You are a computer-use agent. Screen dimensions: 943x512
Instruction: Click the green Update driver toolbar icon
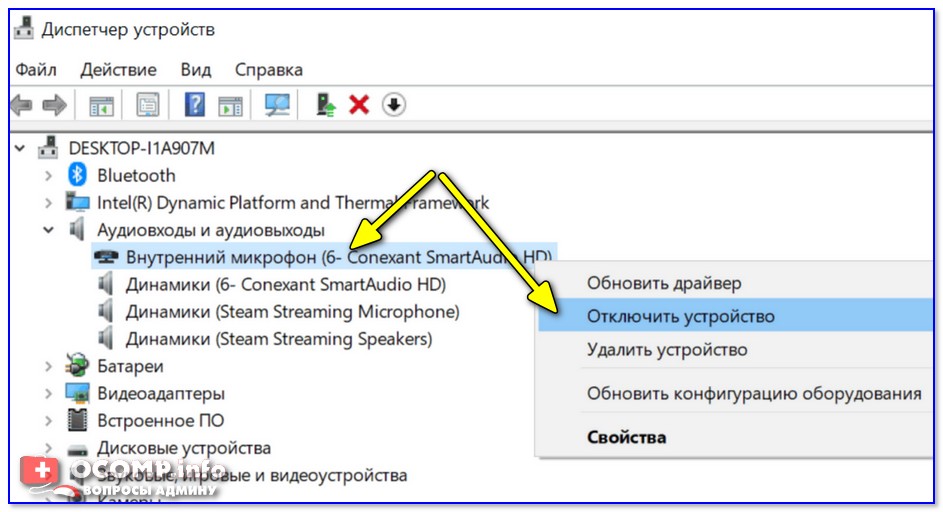pyautogui.click(x=325, y=105)
